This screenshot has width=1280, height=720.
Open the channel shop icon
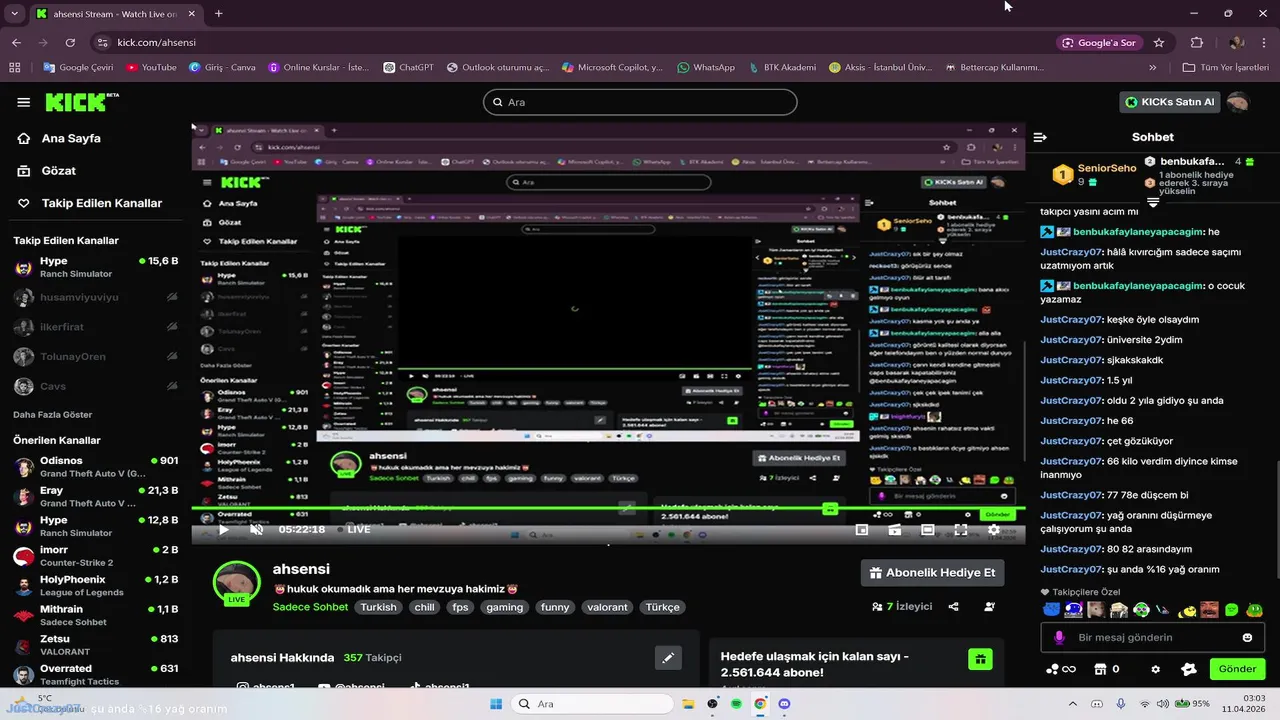1100,669
